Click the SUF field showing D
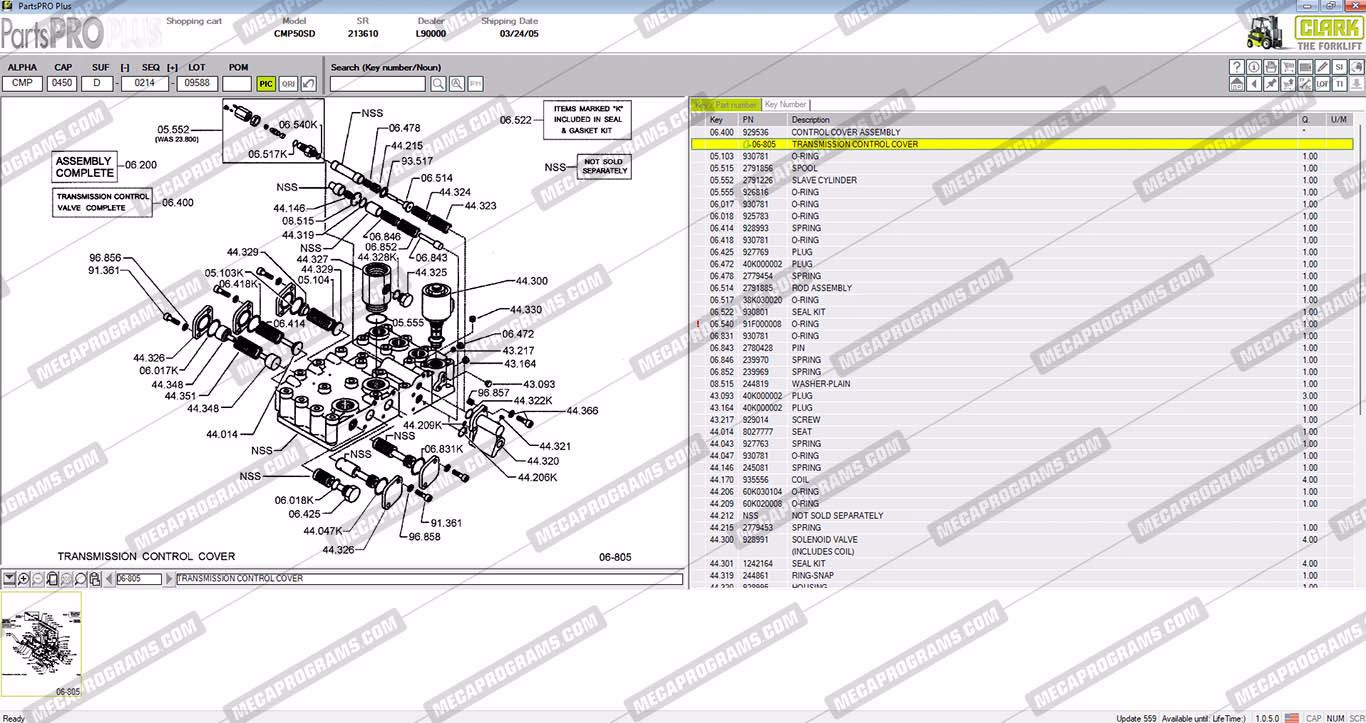This screenshot has width=1366, height=723. pos(97,84)
